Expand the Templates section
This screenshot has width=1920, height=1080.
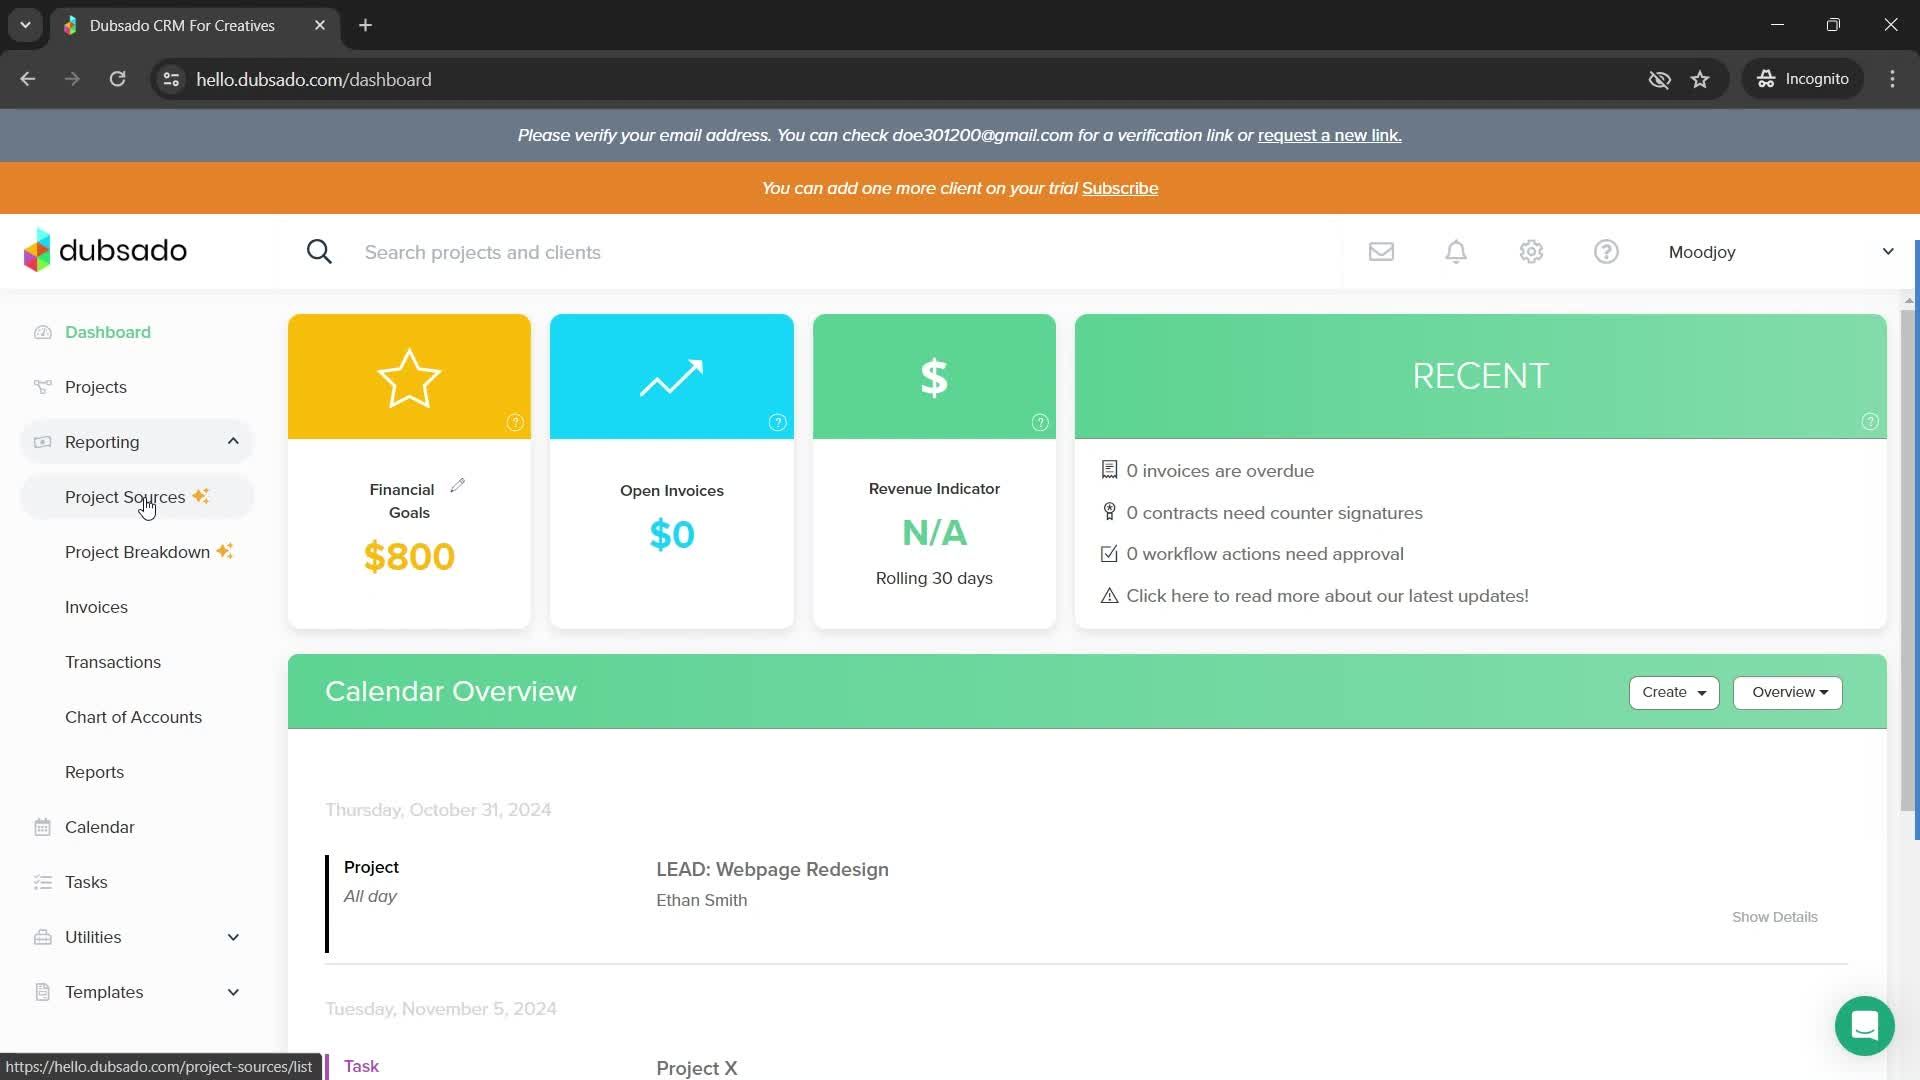pyautogui.click(x=233, y=992)
